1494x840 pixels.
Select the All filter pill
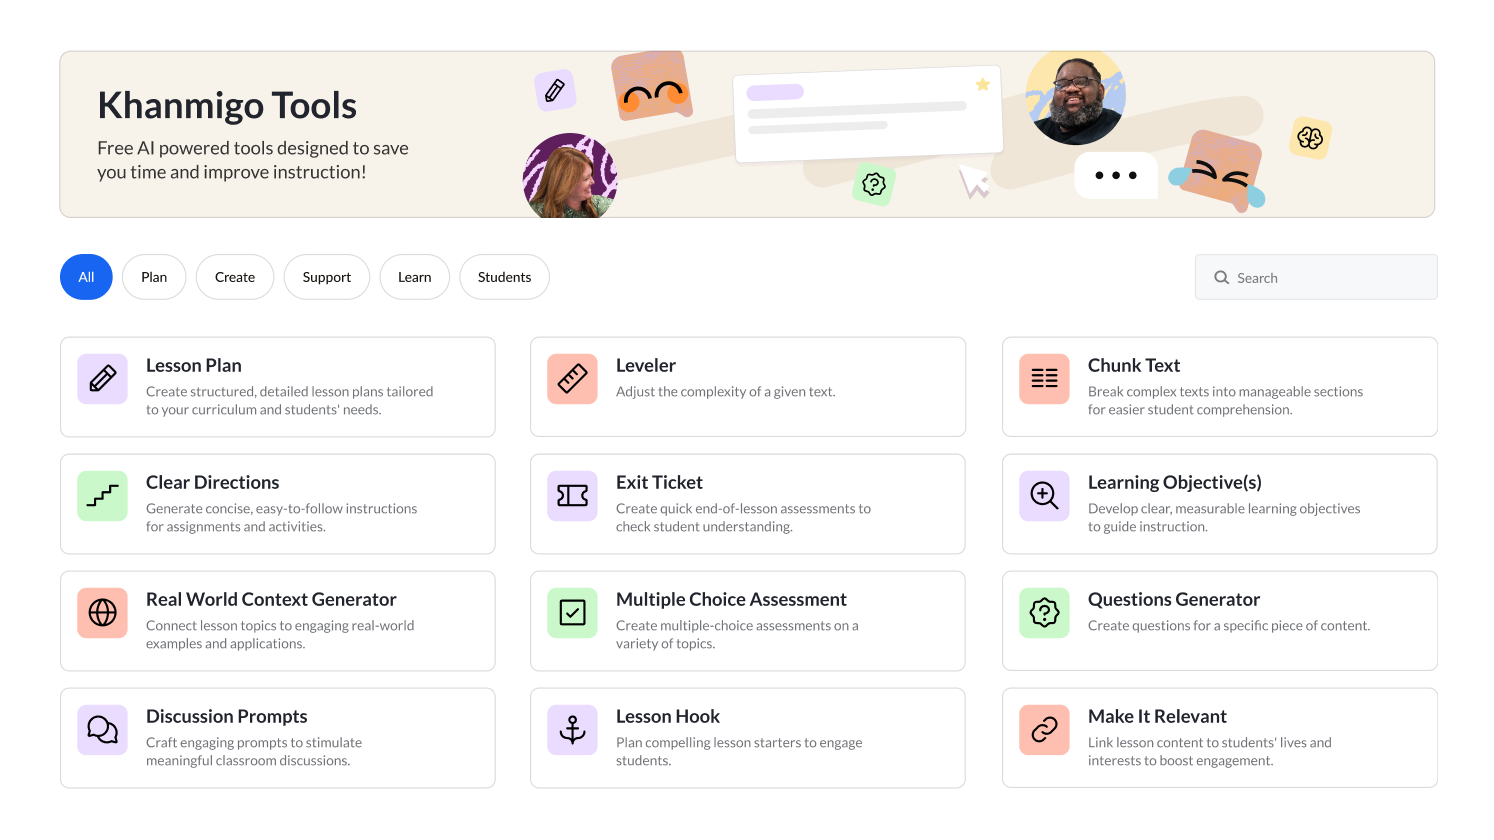pos(86,277)
